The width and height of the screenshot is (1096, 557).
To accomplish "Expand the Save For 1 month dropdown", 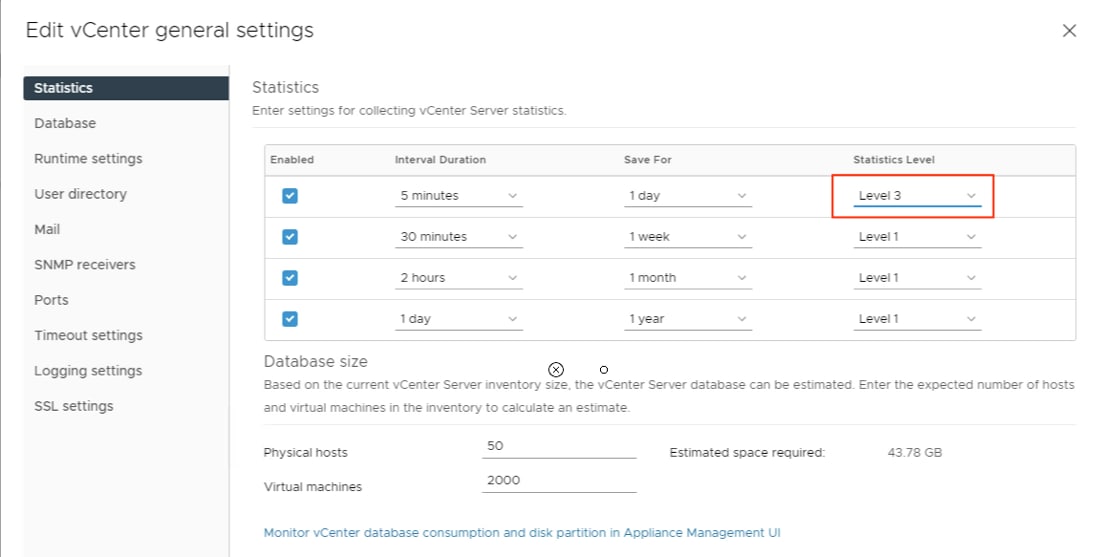I will pyautogui.click(x=688, y=277).
